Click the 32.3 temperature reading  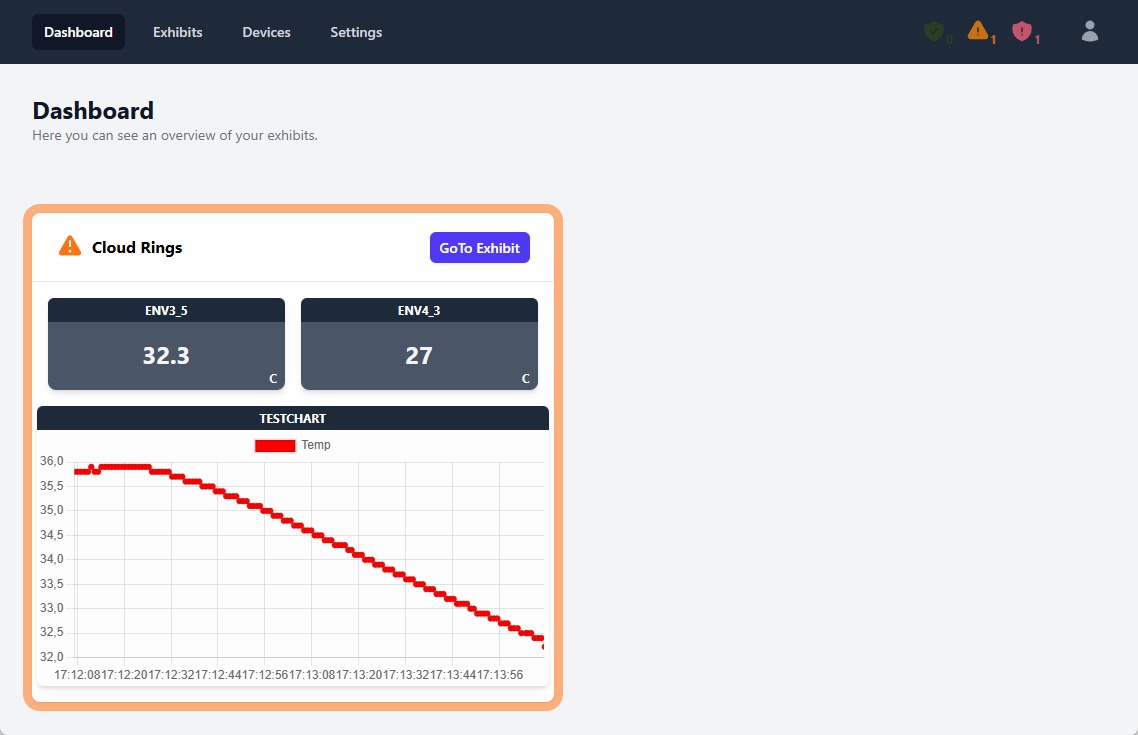pos(166,356)
